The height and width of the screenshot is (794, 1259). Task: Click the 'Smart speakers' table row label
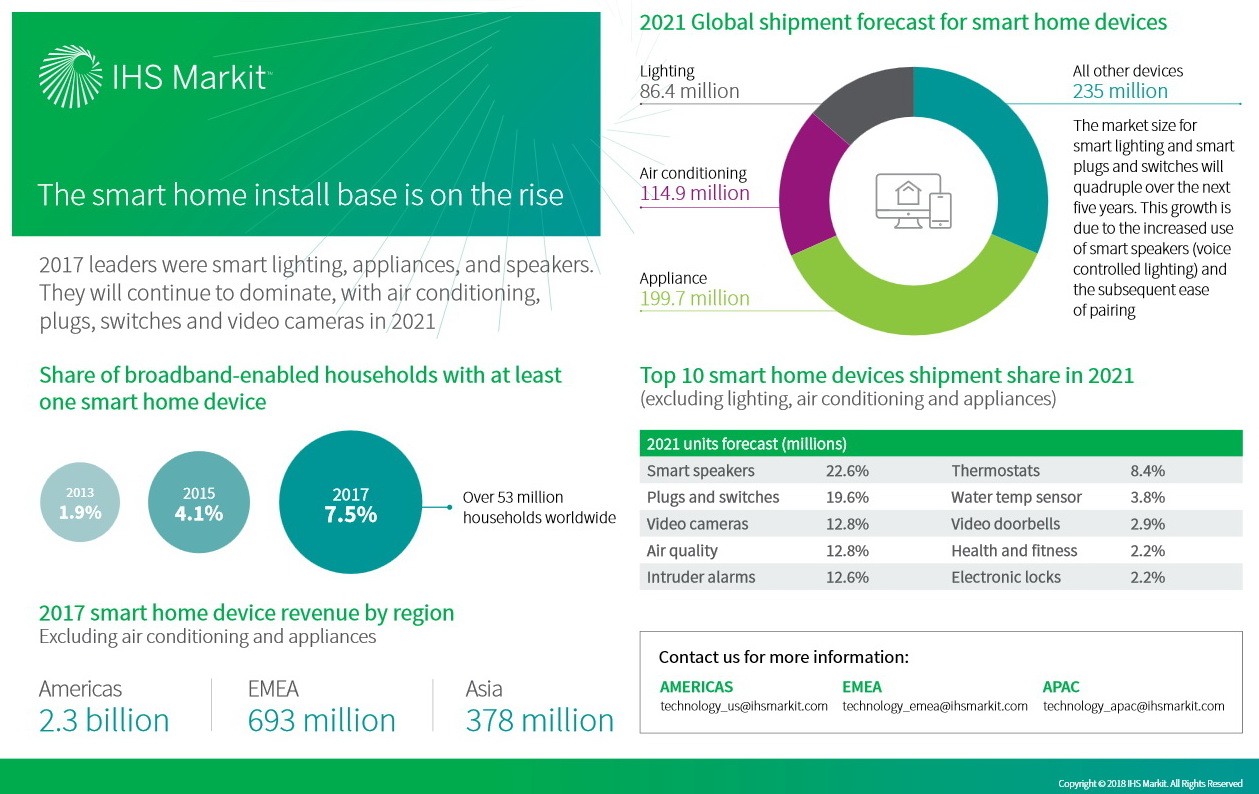click(x=701, y=470)
